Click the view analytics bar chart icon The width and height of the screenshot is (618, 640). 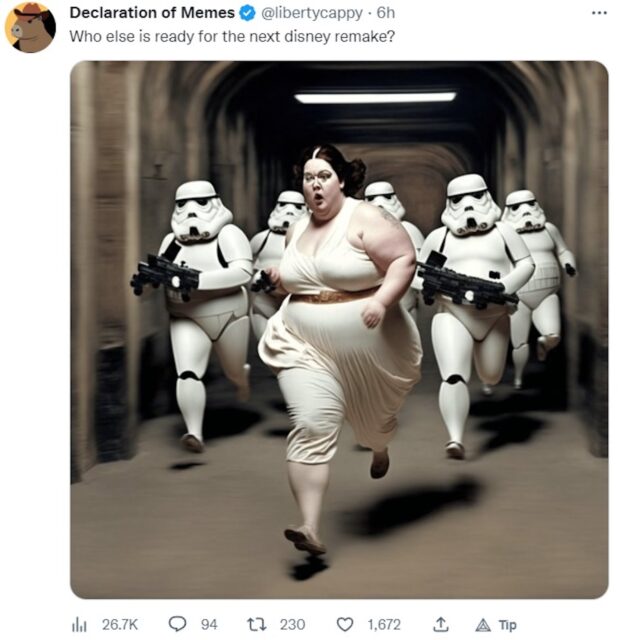click(80, 624)
